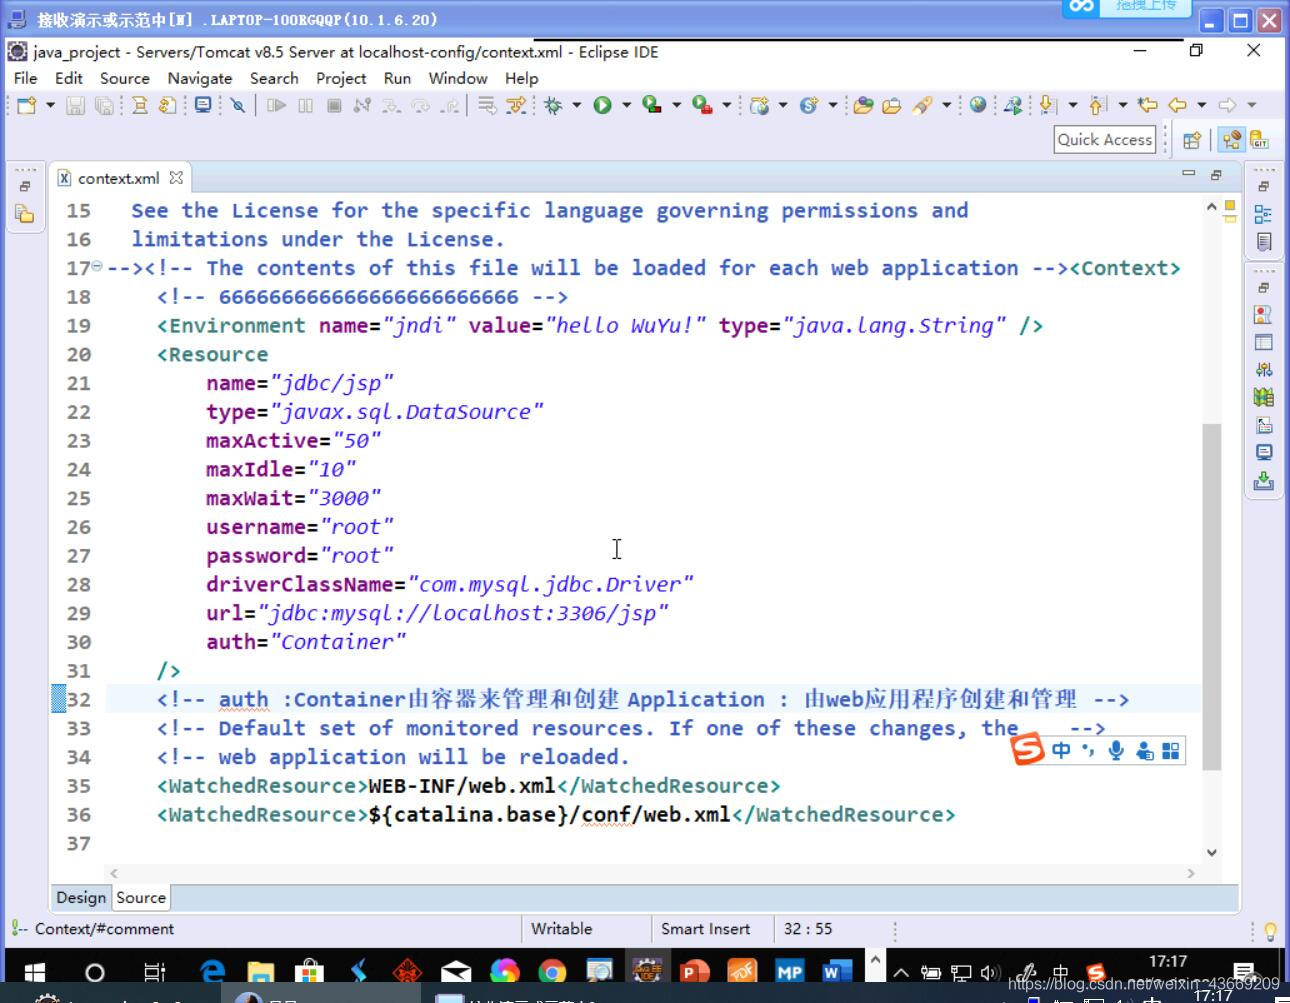Click the scroll-down arrow of the editor
This screenshot has width=1290, height=1003.
(1211, 853)
